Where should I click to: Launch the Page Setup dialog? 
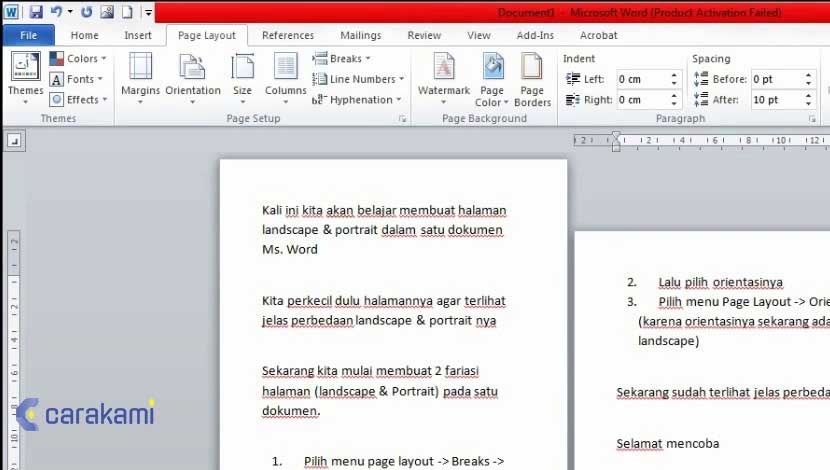402,119
